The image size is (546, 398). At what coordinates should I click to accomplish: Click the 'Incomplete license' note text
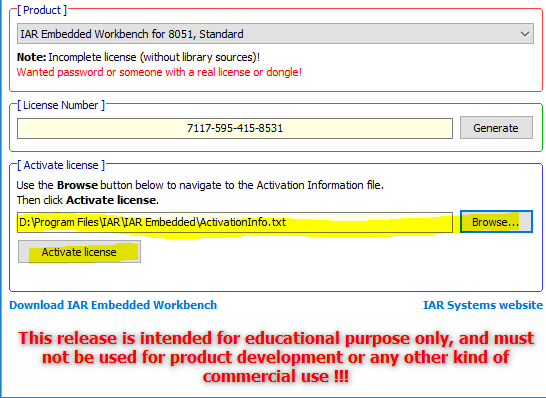click(x=138, y=57)
